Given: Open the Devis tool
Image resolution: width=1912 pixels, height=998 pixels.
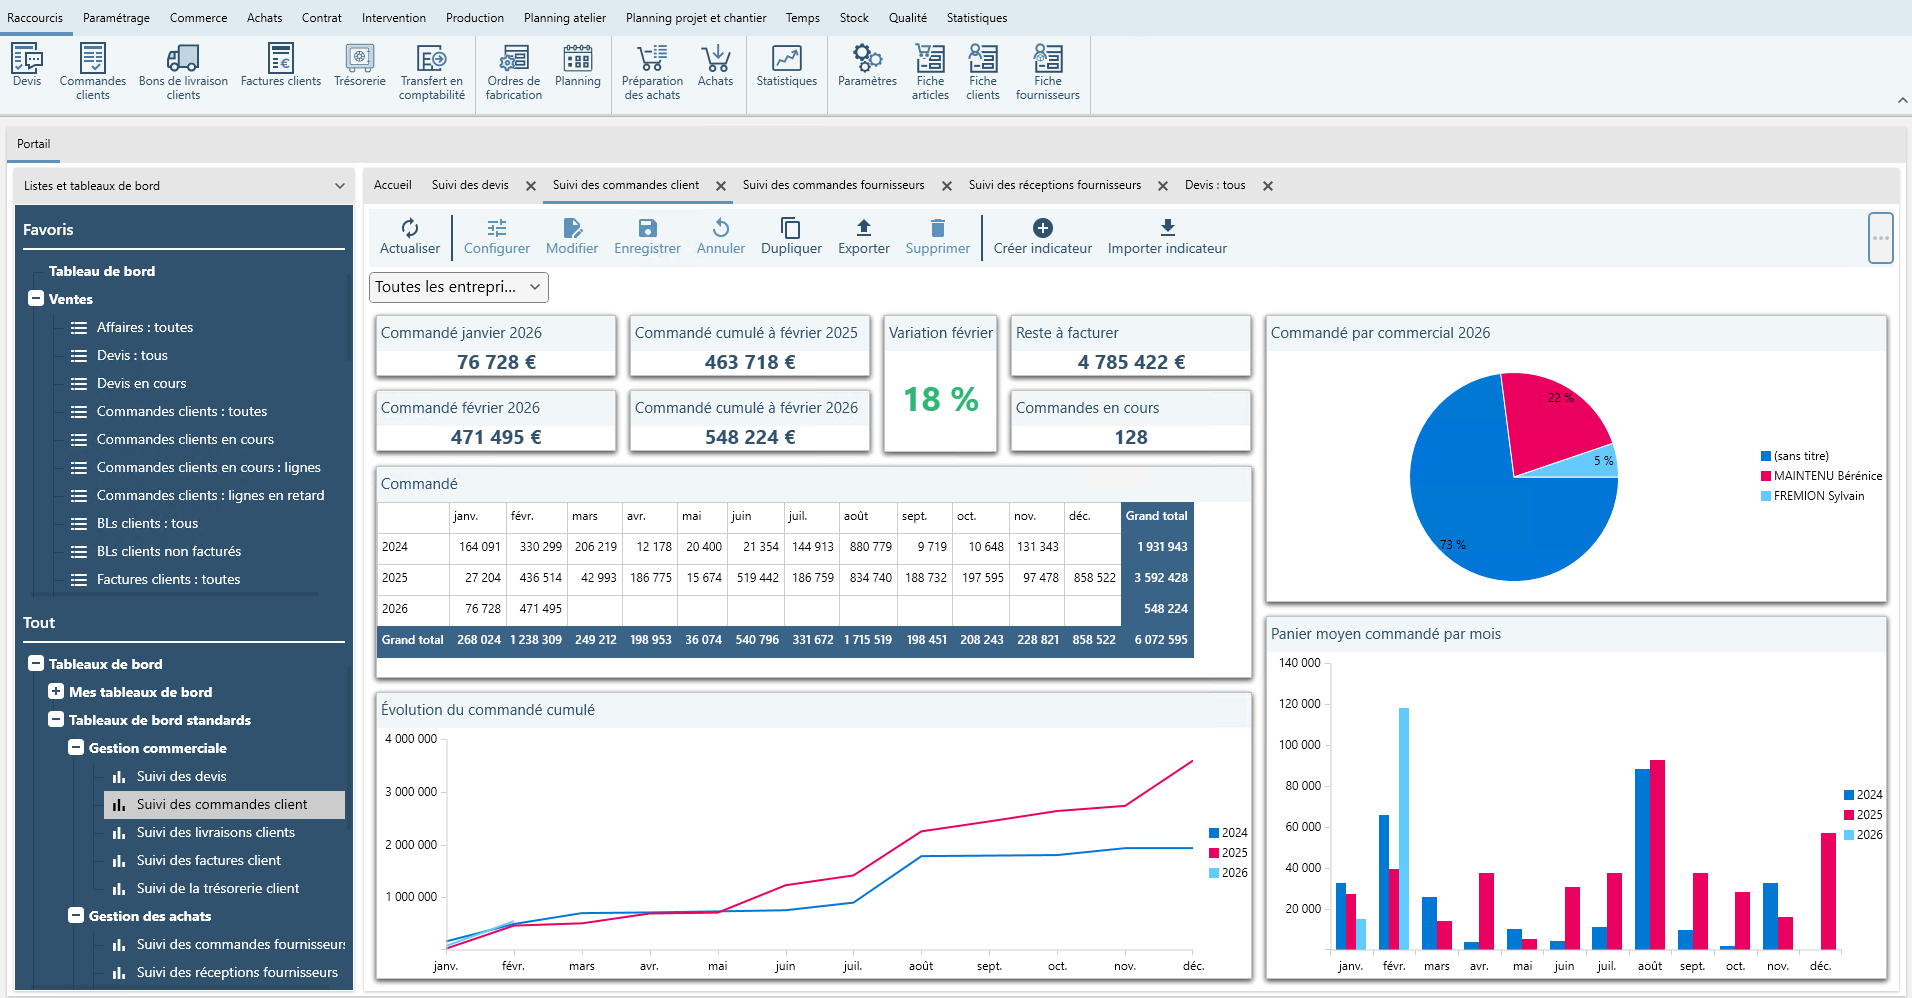Looking at the screenshot, I should click(26, 68).
